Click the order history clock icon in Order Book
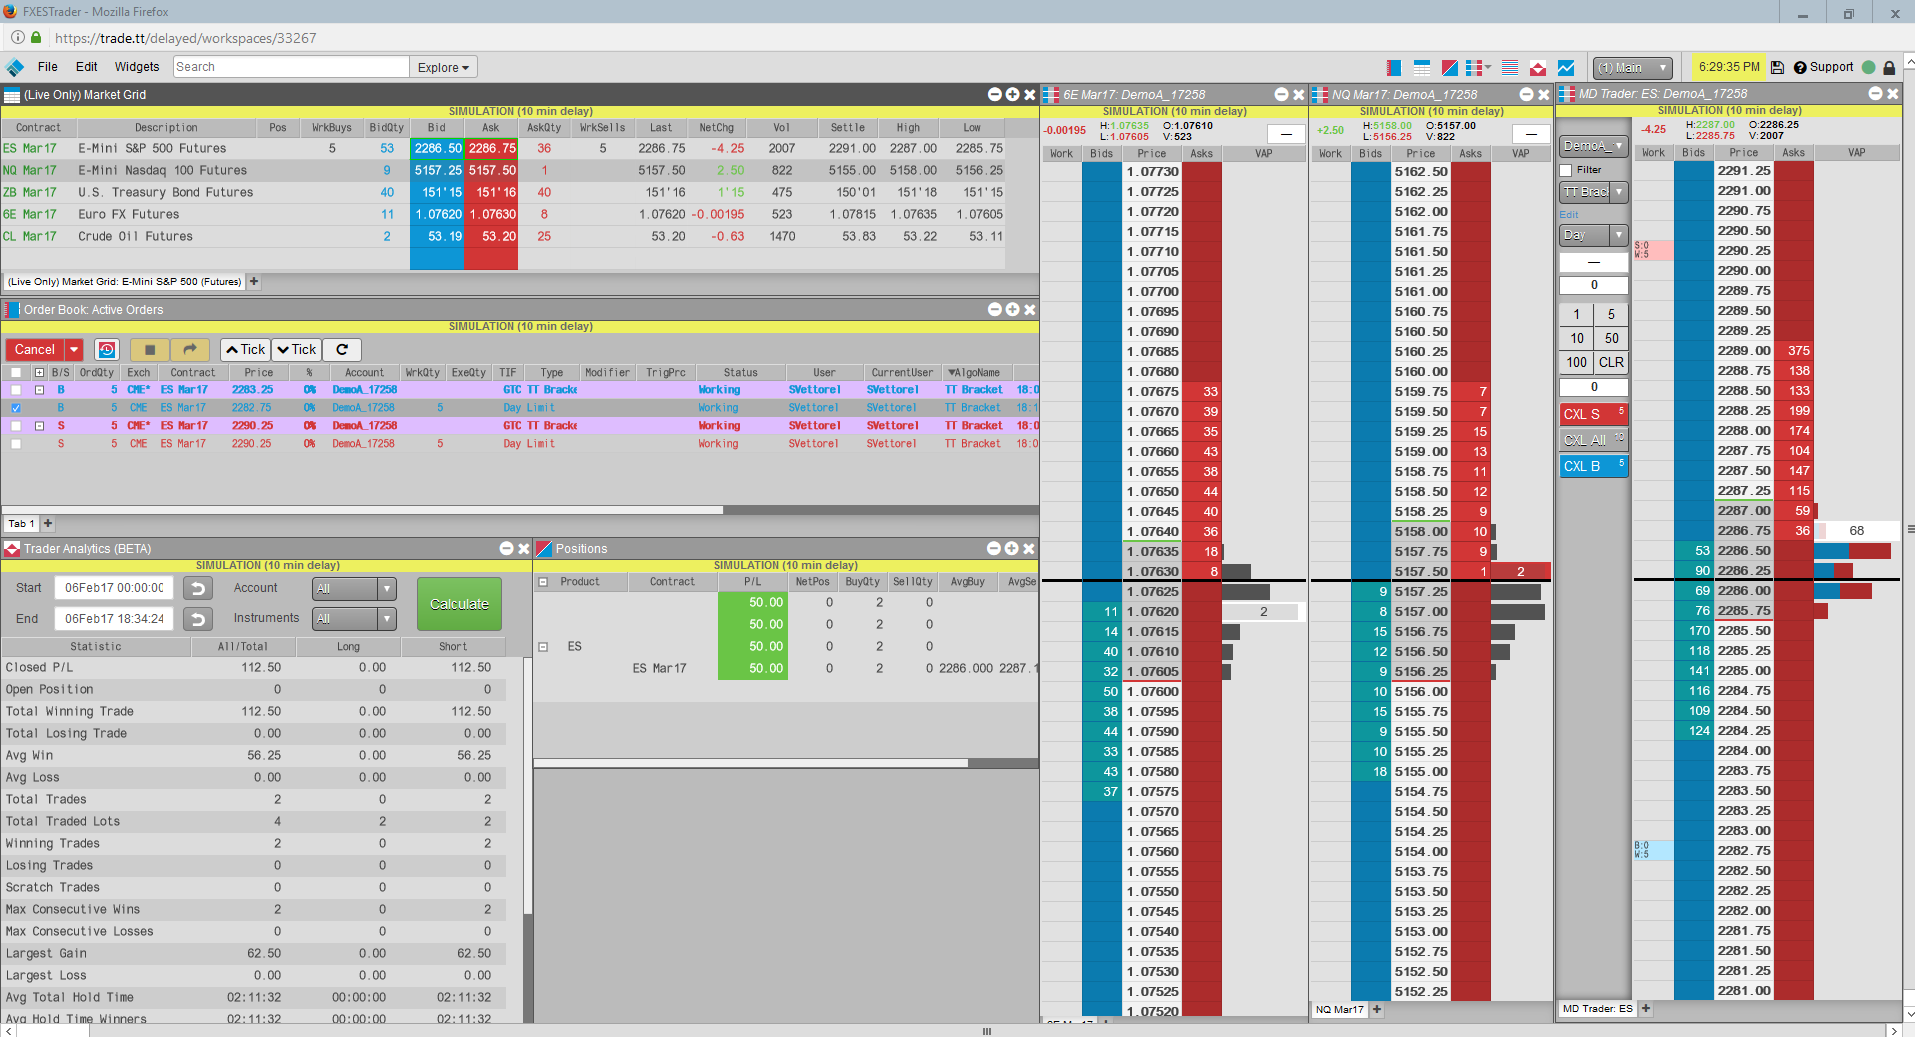This screenshot has height=1037, width=1915. click(107, 350)
